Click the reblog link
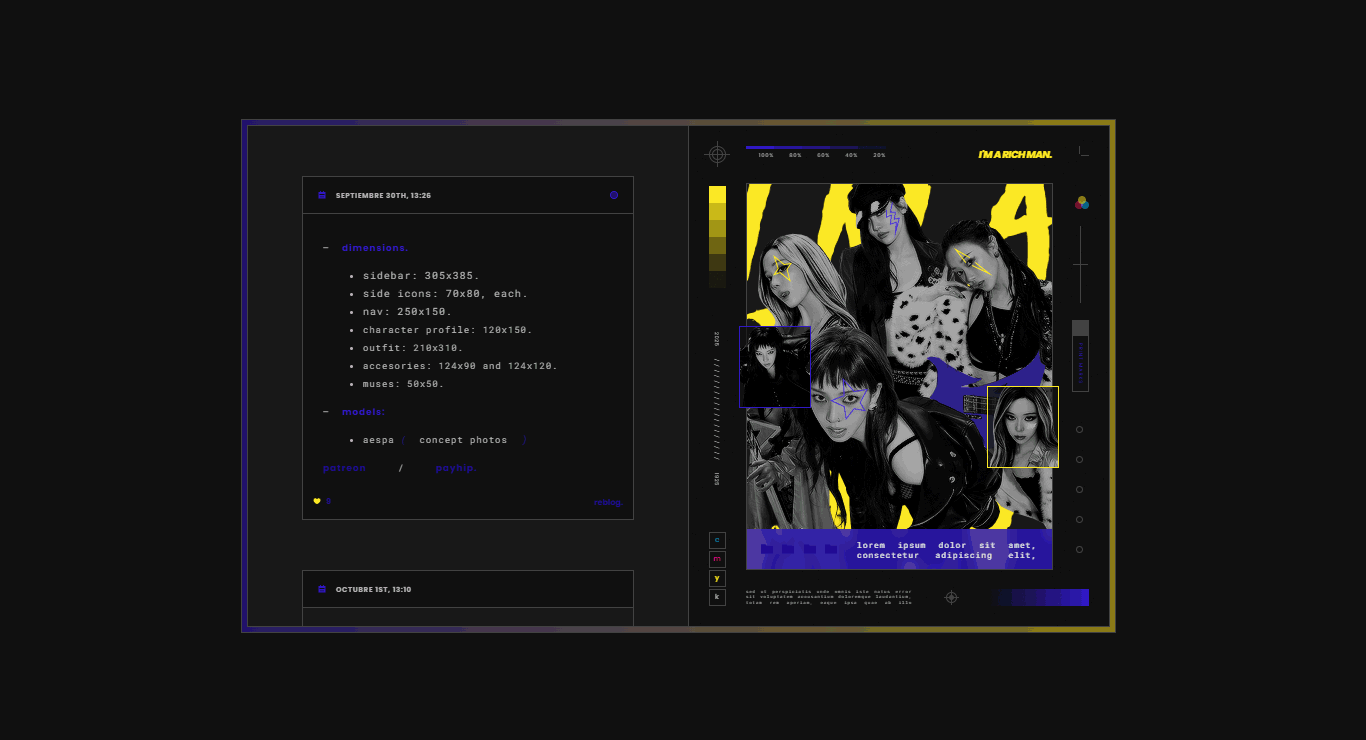 [x=608, y=503]
